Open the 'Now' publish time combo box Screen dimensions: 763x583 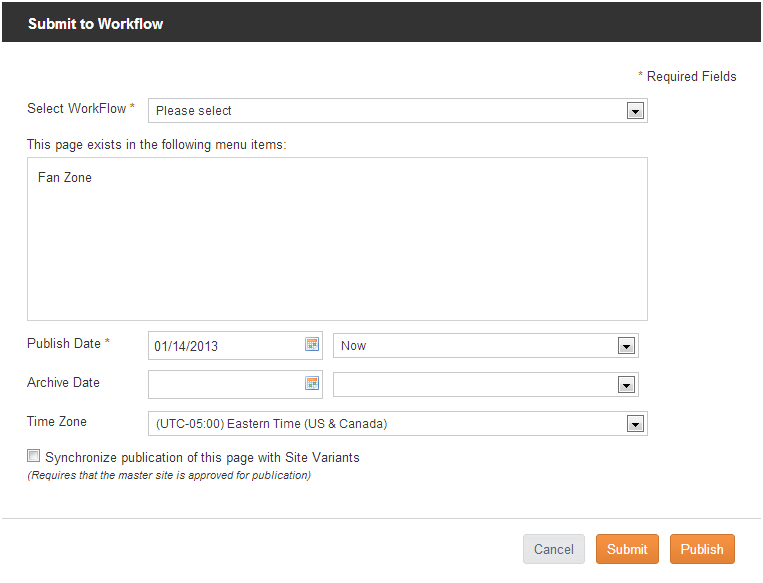[x=486, y=346]
